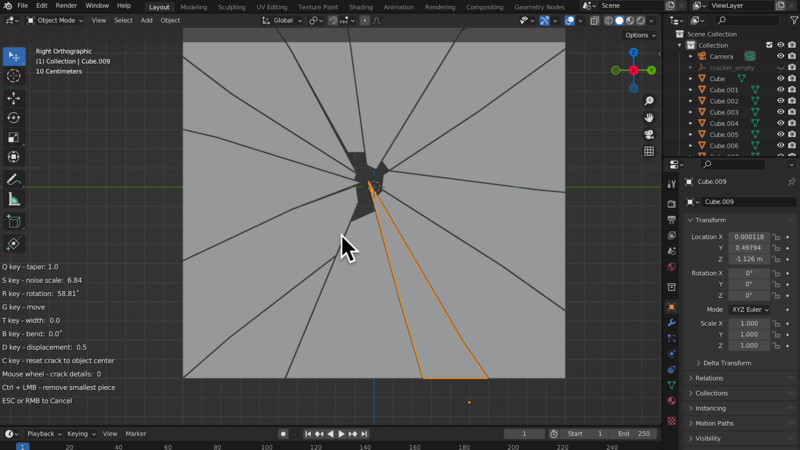Toggle lock on Location X

tap(776, 237)
